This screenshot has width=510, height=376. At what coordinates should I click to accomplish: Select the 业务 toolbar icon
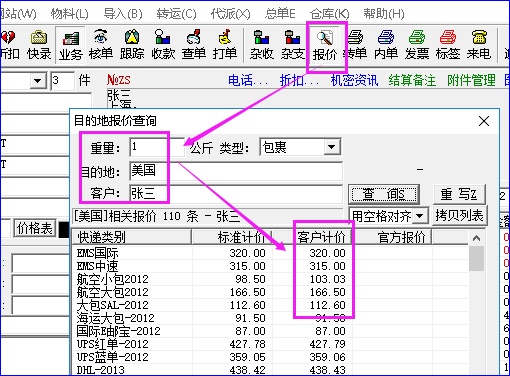[70, 45]
